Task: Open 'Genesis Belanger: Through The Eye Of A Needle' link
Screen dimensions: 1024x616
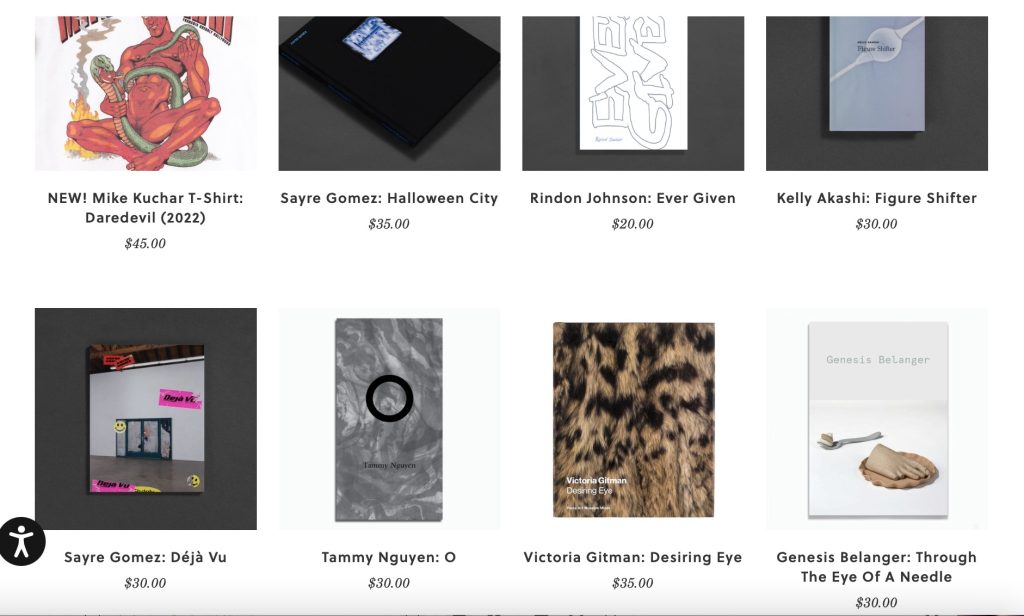Action: [876, 567]
